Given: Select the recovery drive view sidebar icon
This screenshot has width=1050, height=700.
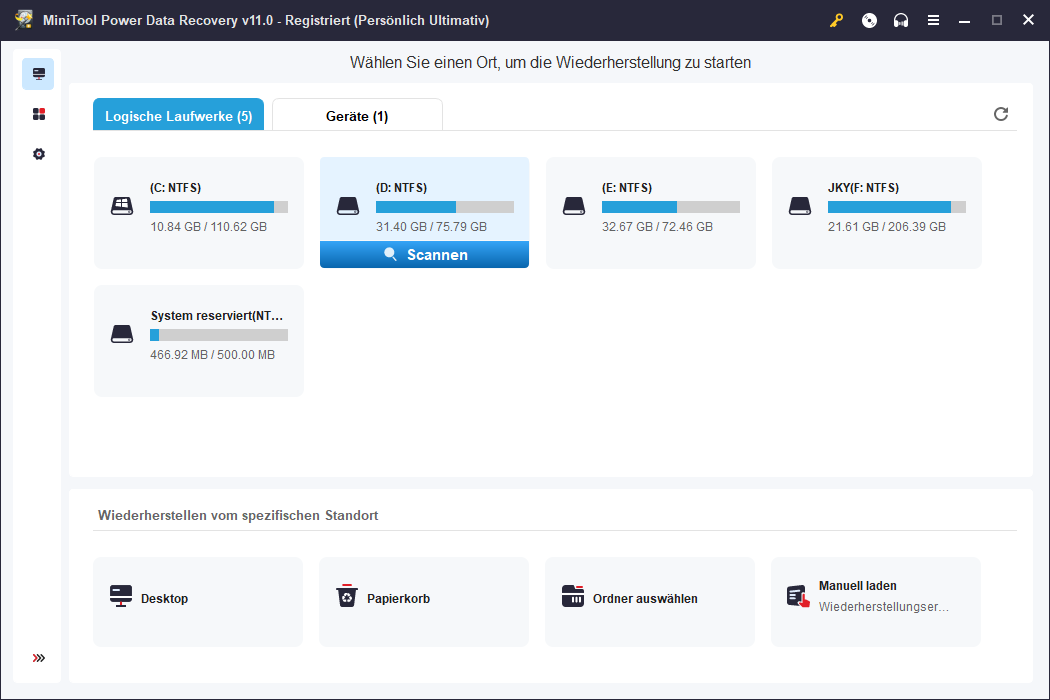Looking at the screenshot, I should coord(39,74).
